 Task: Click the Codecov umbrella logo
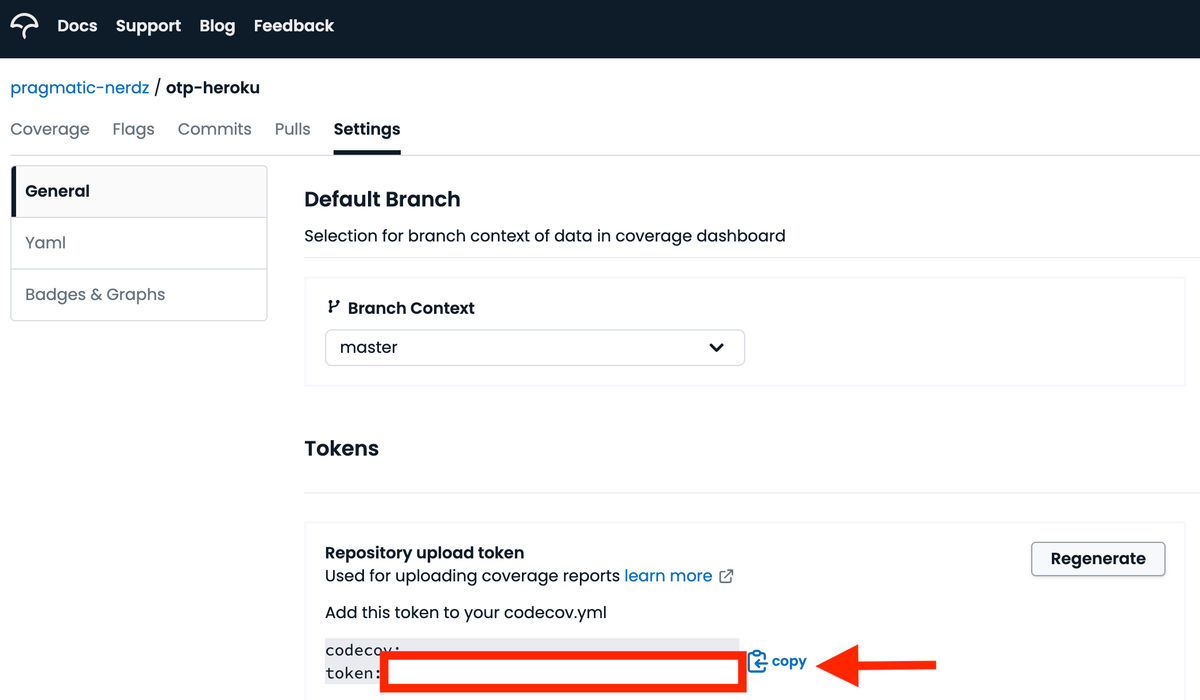tap(24, 26)
